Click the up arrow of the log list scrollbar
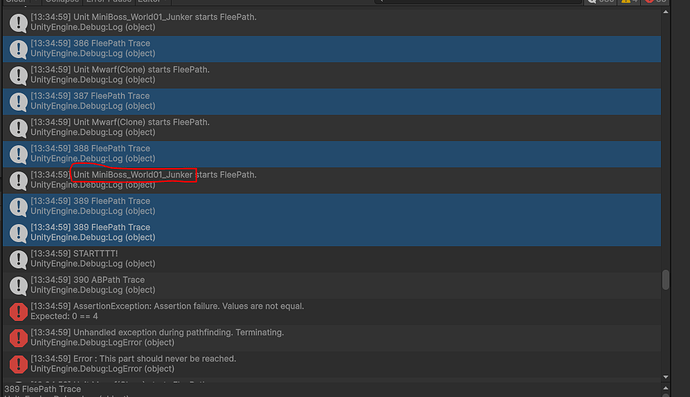The width and height of the screenshot is (690, 397). 665,12
